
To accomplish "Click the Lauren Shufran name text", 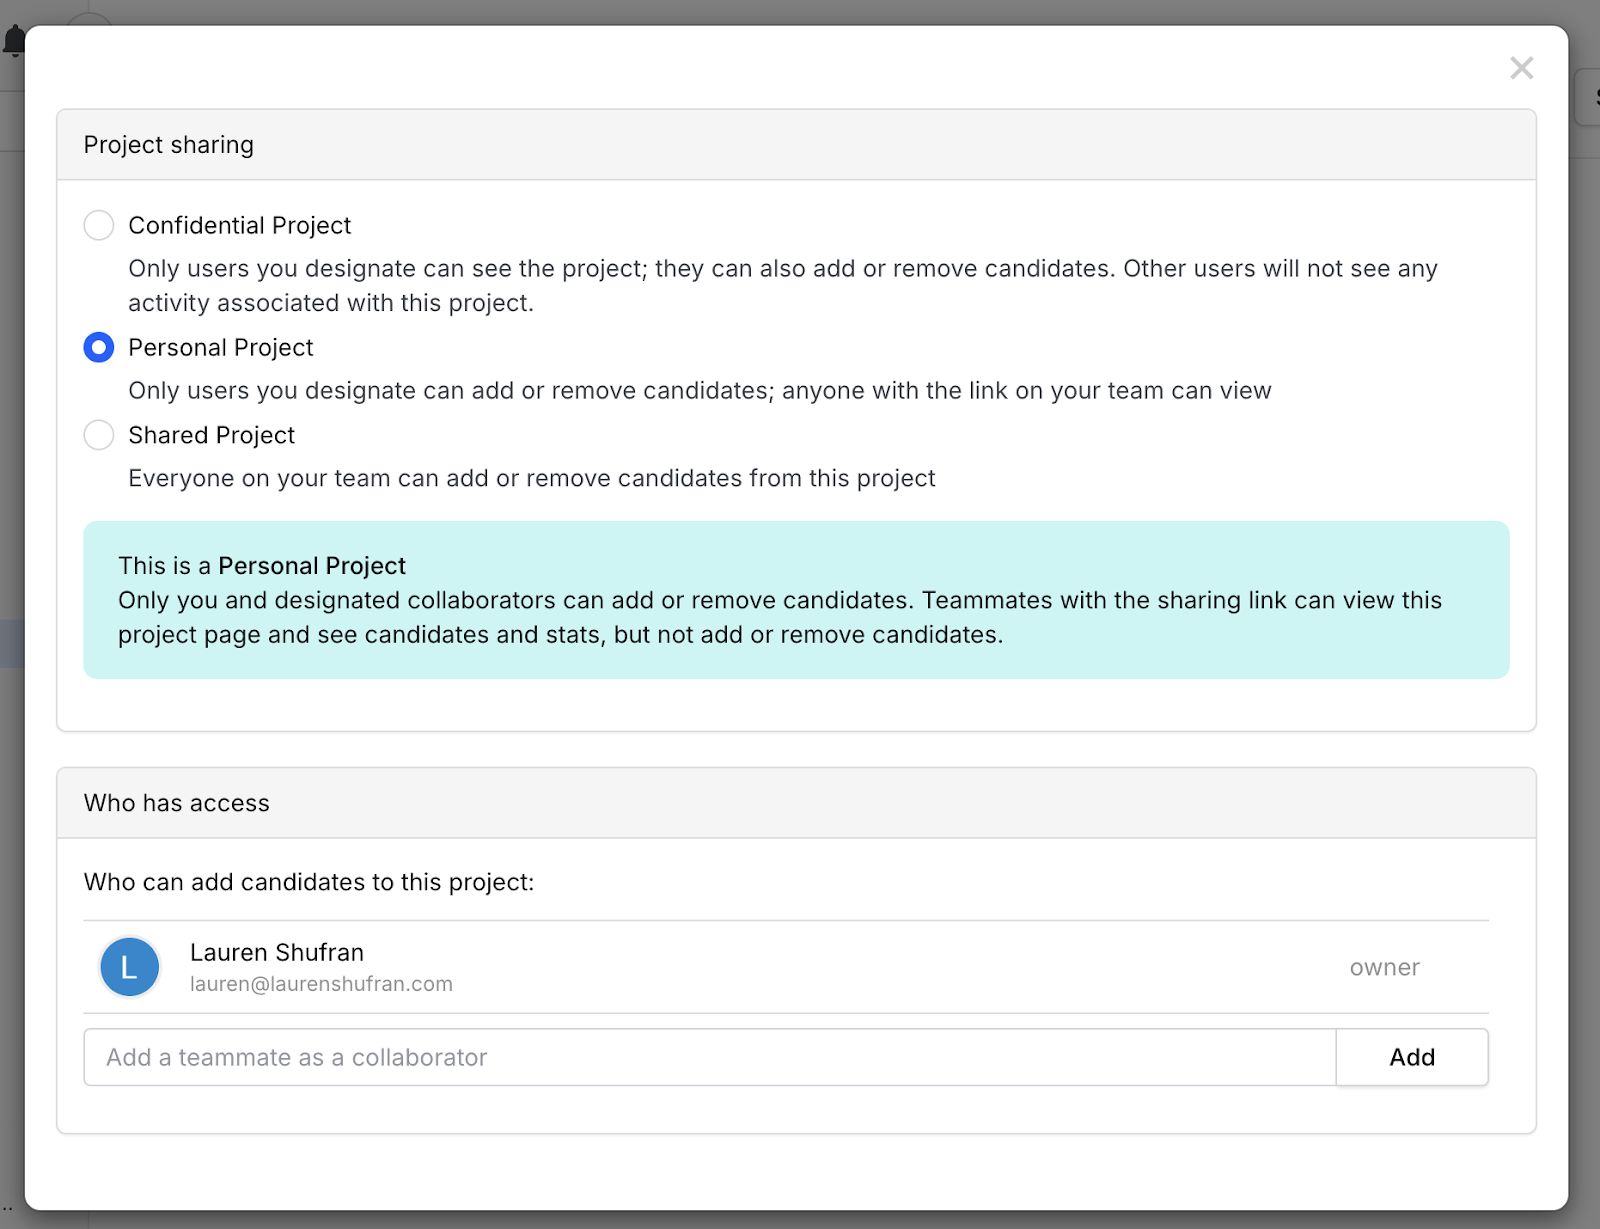I will 277,952.
